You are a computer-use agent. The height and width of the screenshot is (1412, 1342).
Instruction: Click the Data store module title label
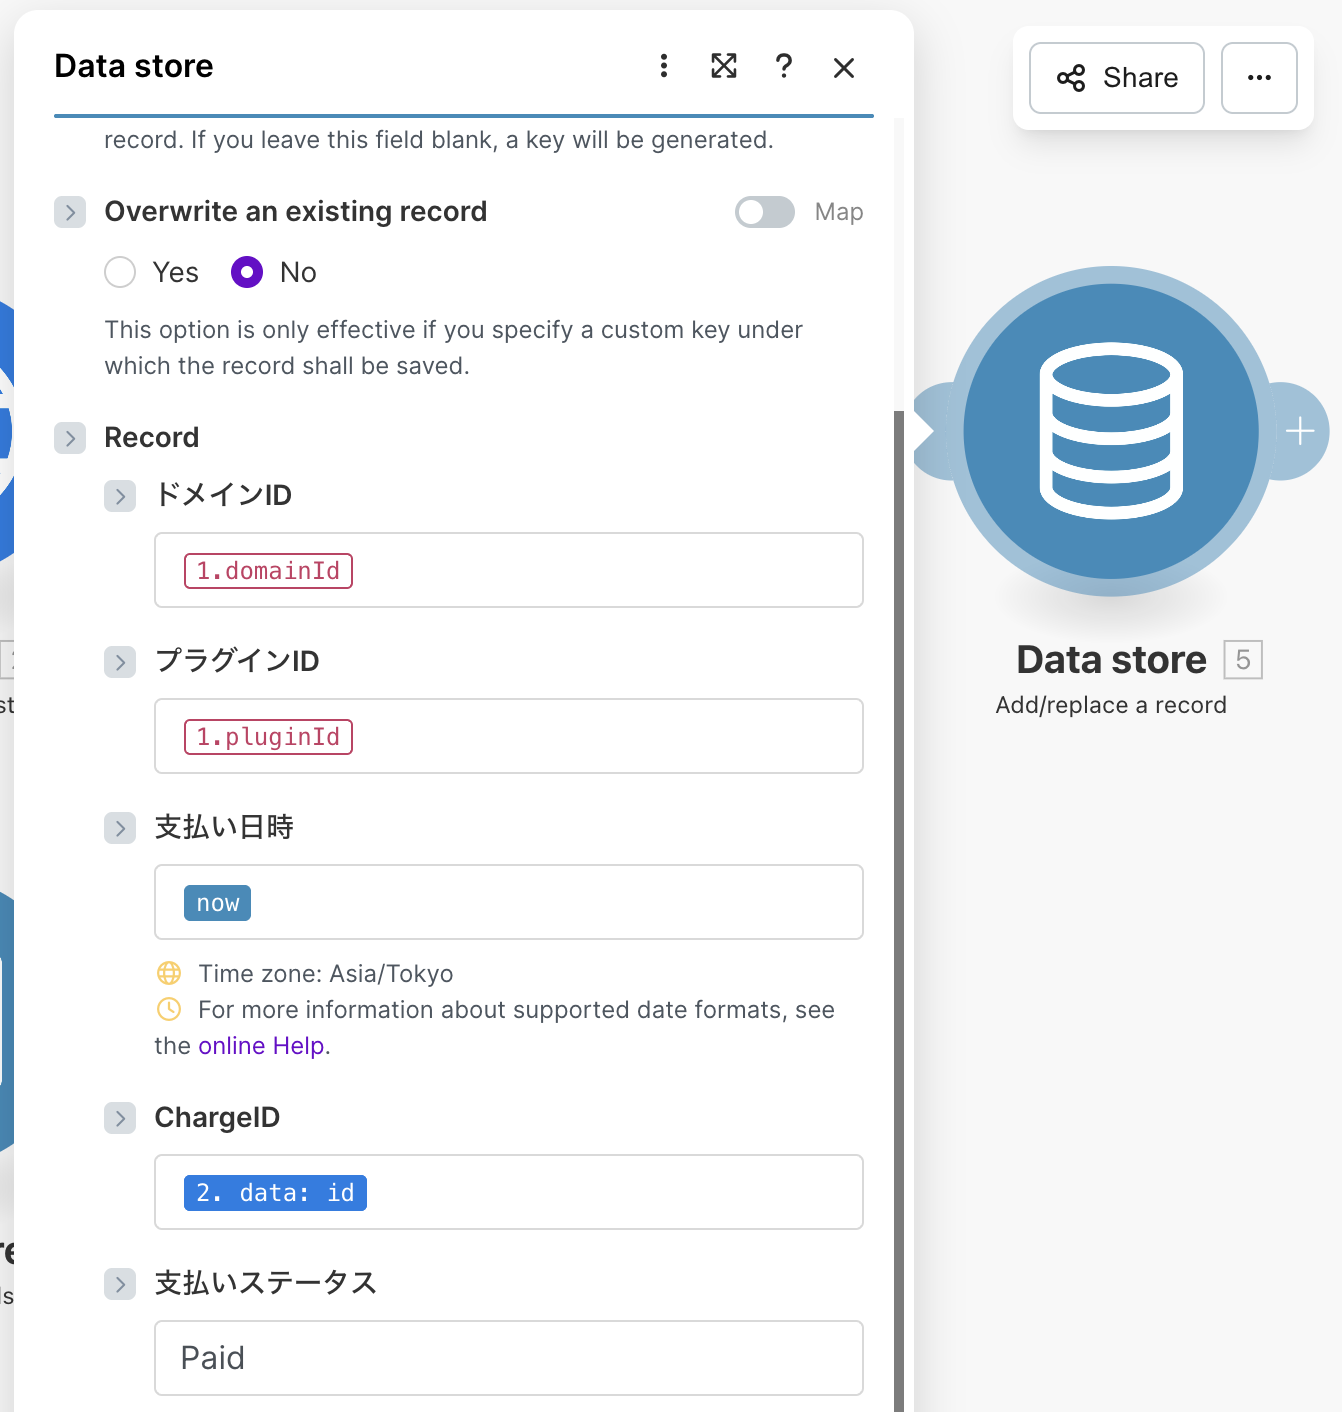[1111, 660]
